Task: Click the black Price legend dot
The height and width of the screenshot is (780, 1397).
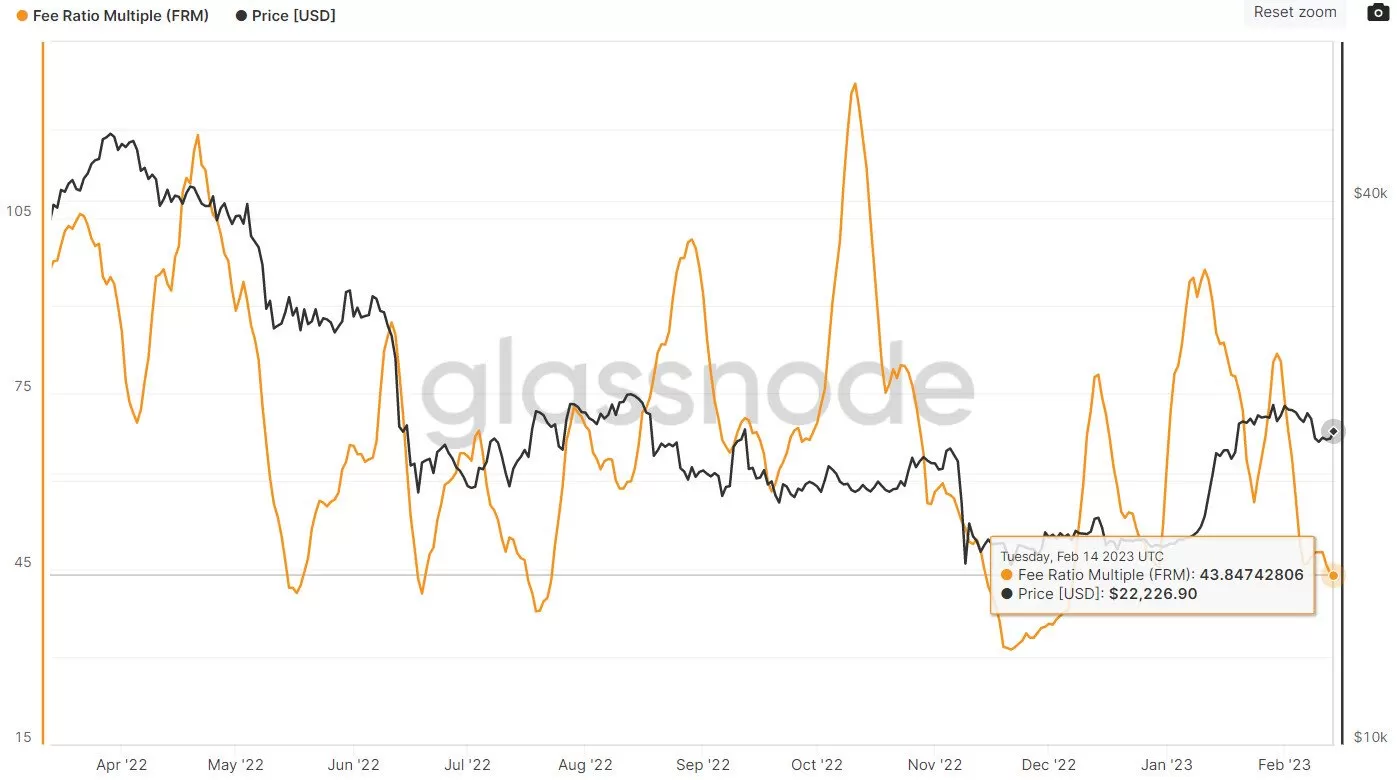Action: (241, 16)
